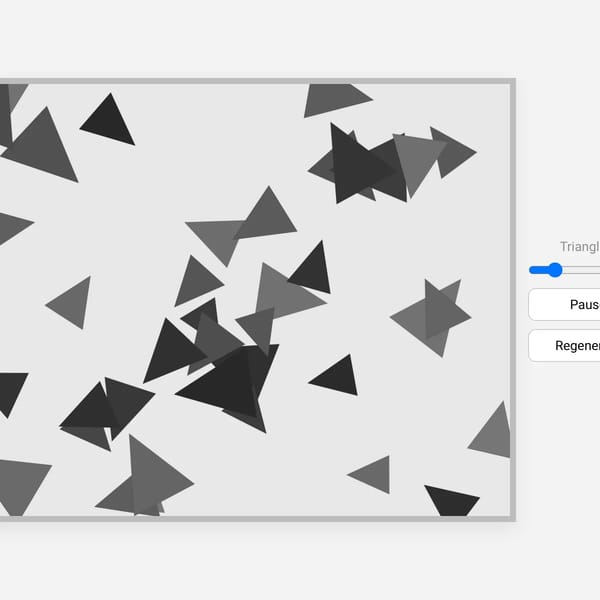This screenshot has height=600, width=600.
Task: Click the blue triangle count slider thumb
Action: (555, 270)
